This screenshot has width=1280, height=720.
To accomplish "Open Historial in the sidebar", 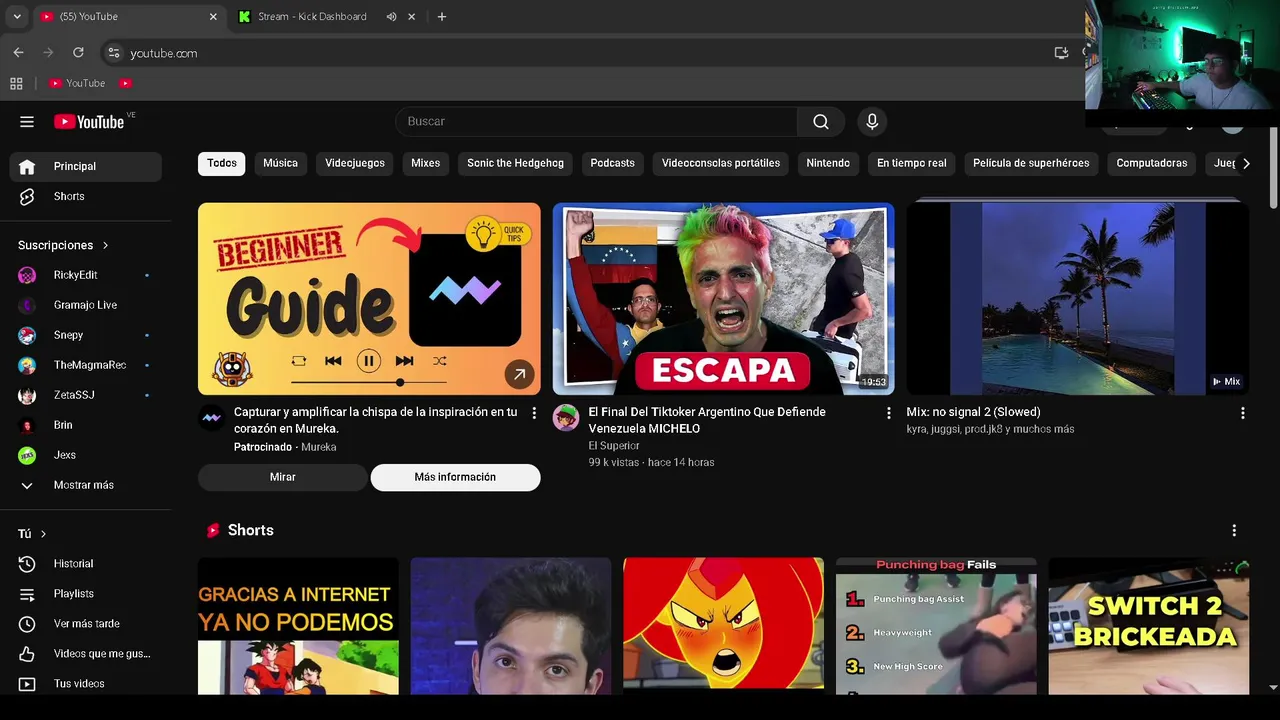I will pyautogui.click(x=85, y=564).
